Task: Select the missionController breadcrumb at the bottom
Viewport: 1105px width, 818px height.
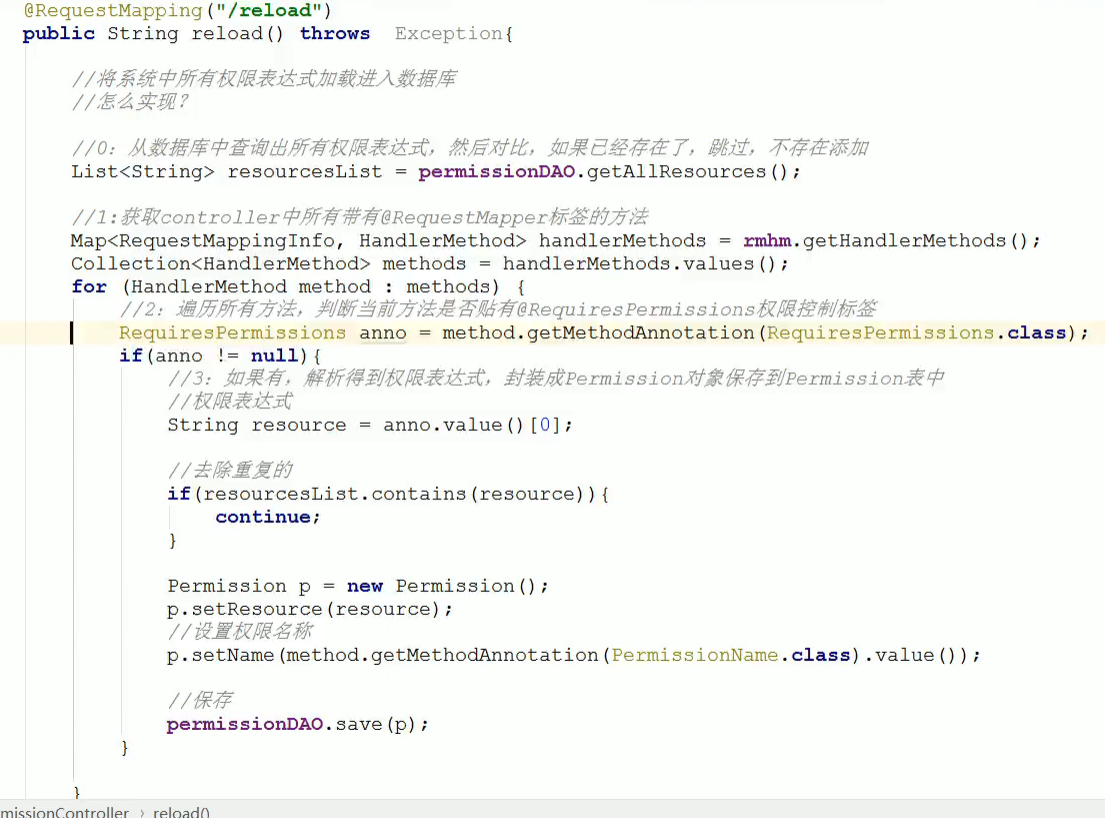Action: point(65,812)
